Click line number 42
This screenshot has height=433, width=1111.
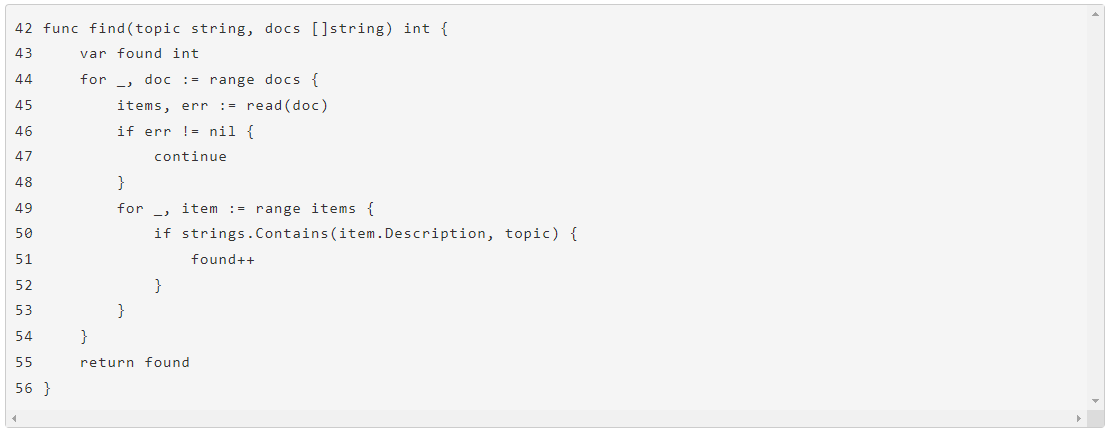[24, 28]
